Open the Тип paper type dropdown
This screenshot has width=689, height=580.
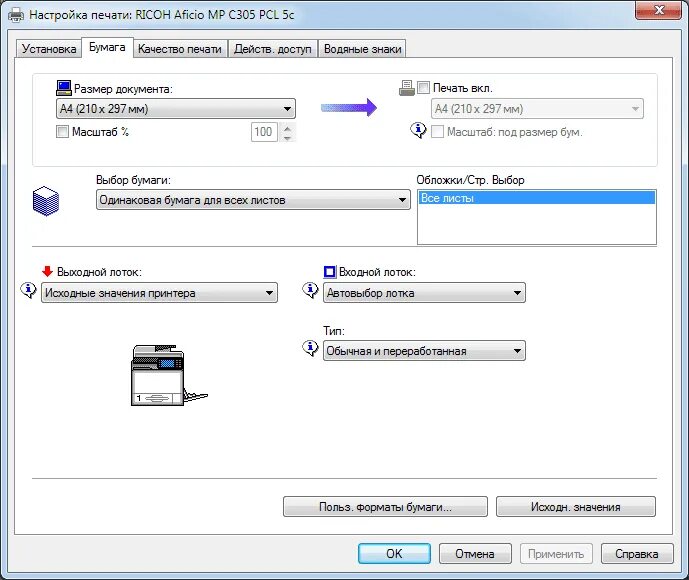tap(424, 351)
